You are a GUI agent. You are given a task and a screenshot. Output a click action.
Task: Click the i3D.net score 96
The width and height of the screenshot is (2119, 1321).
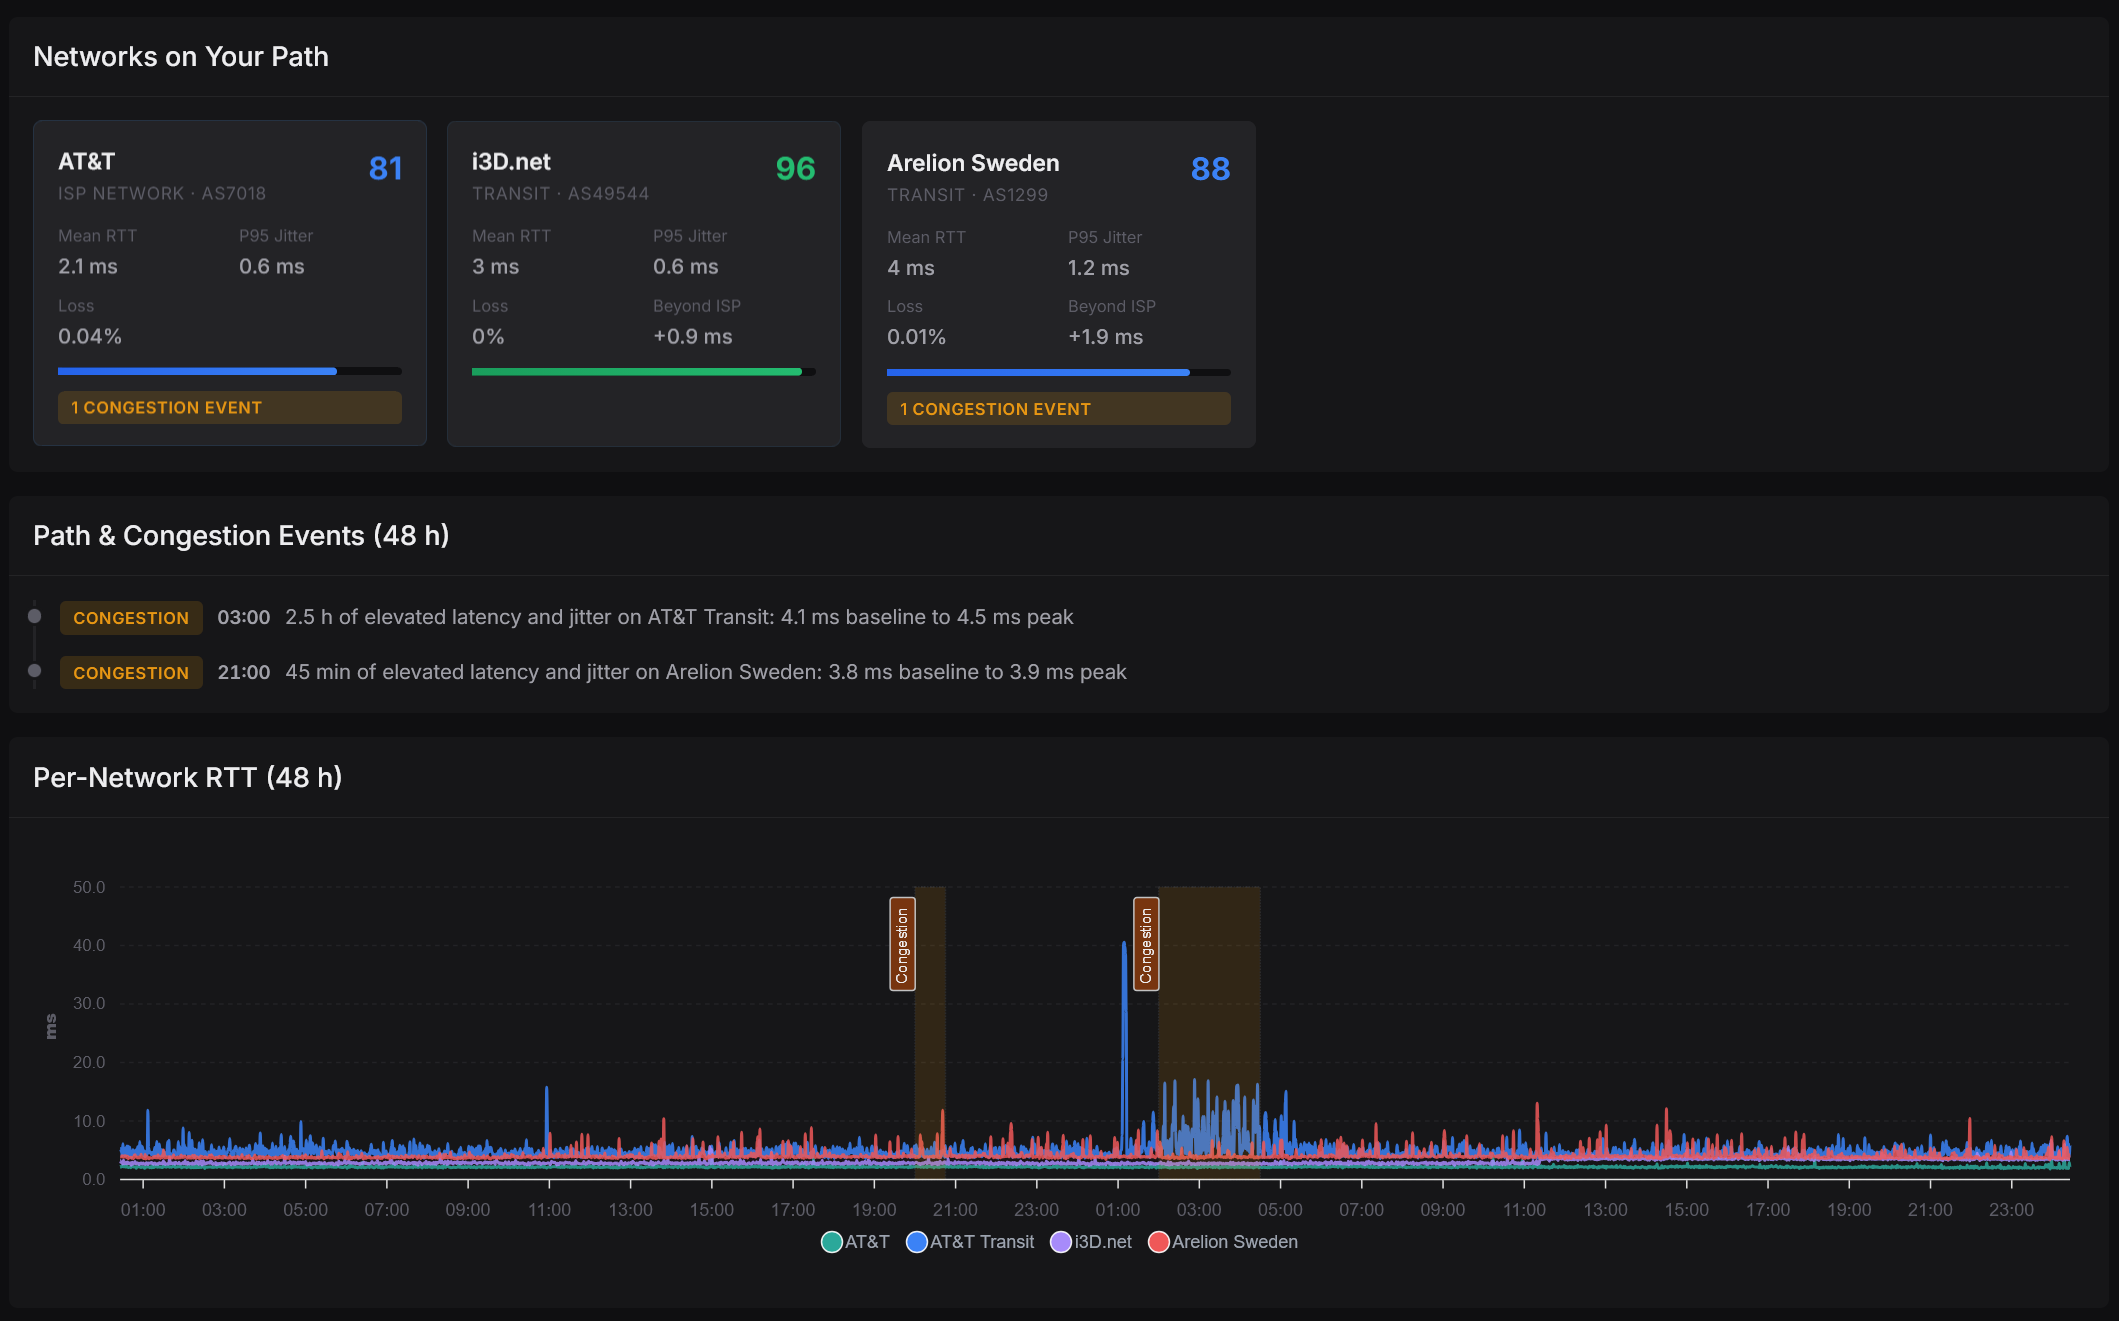pos(796,168)
